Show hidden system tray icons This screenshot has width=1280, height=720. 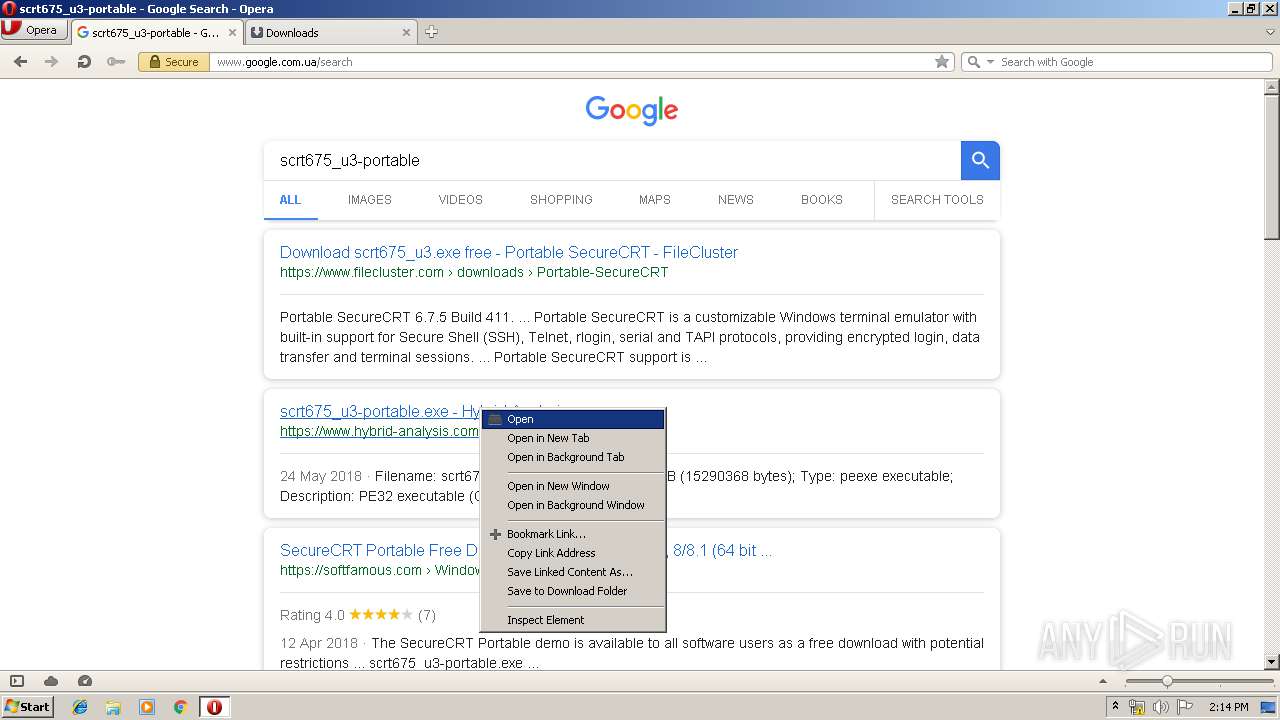pyautogui.click(x=1115, y=707)
